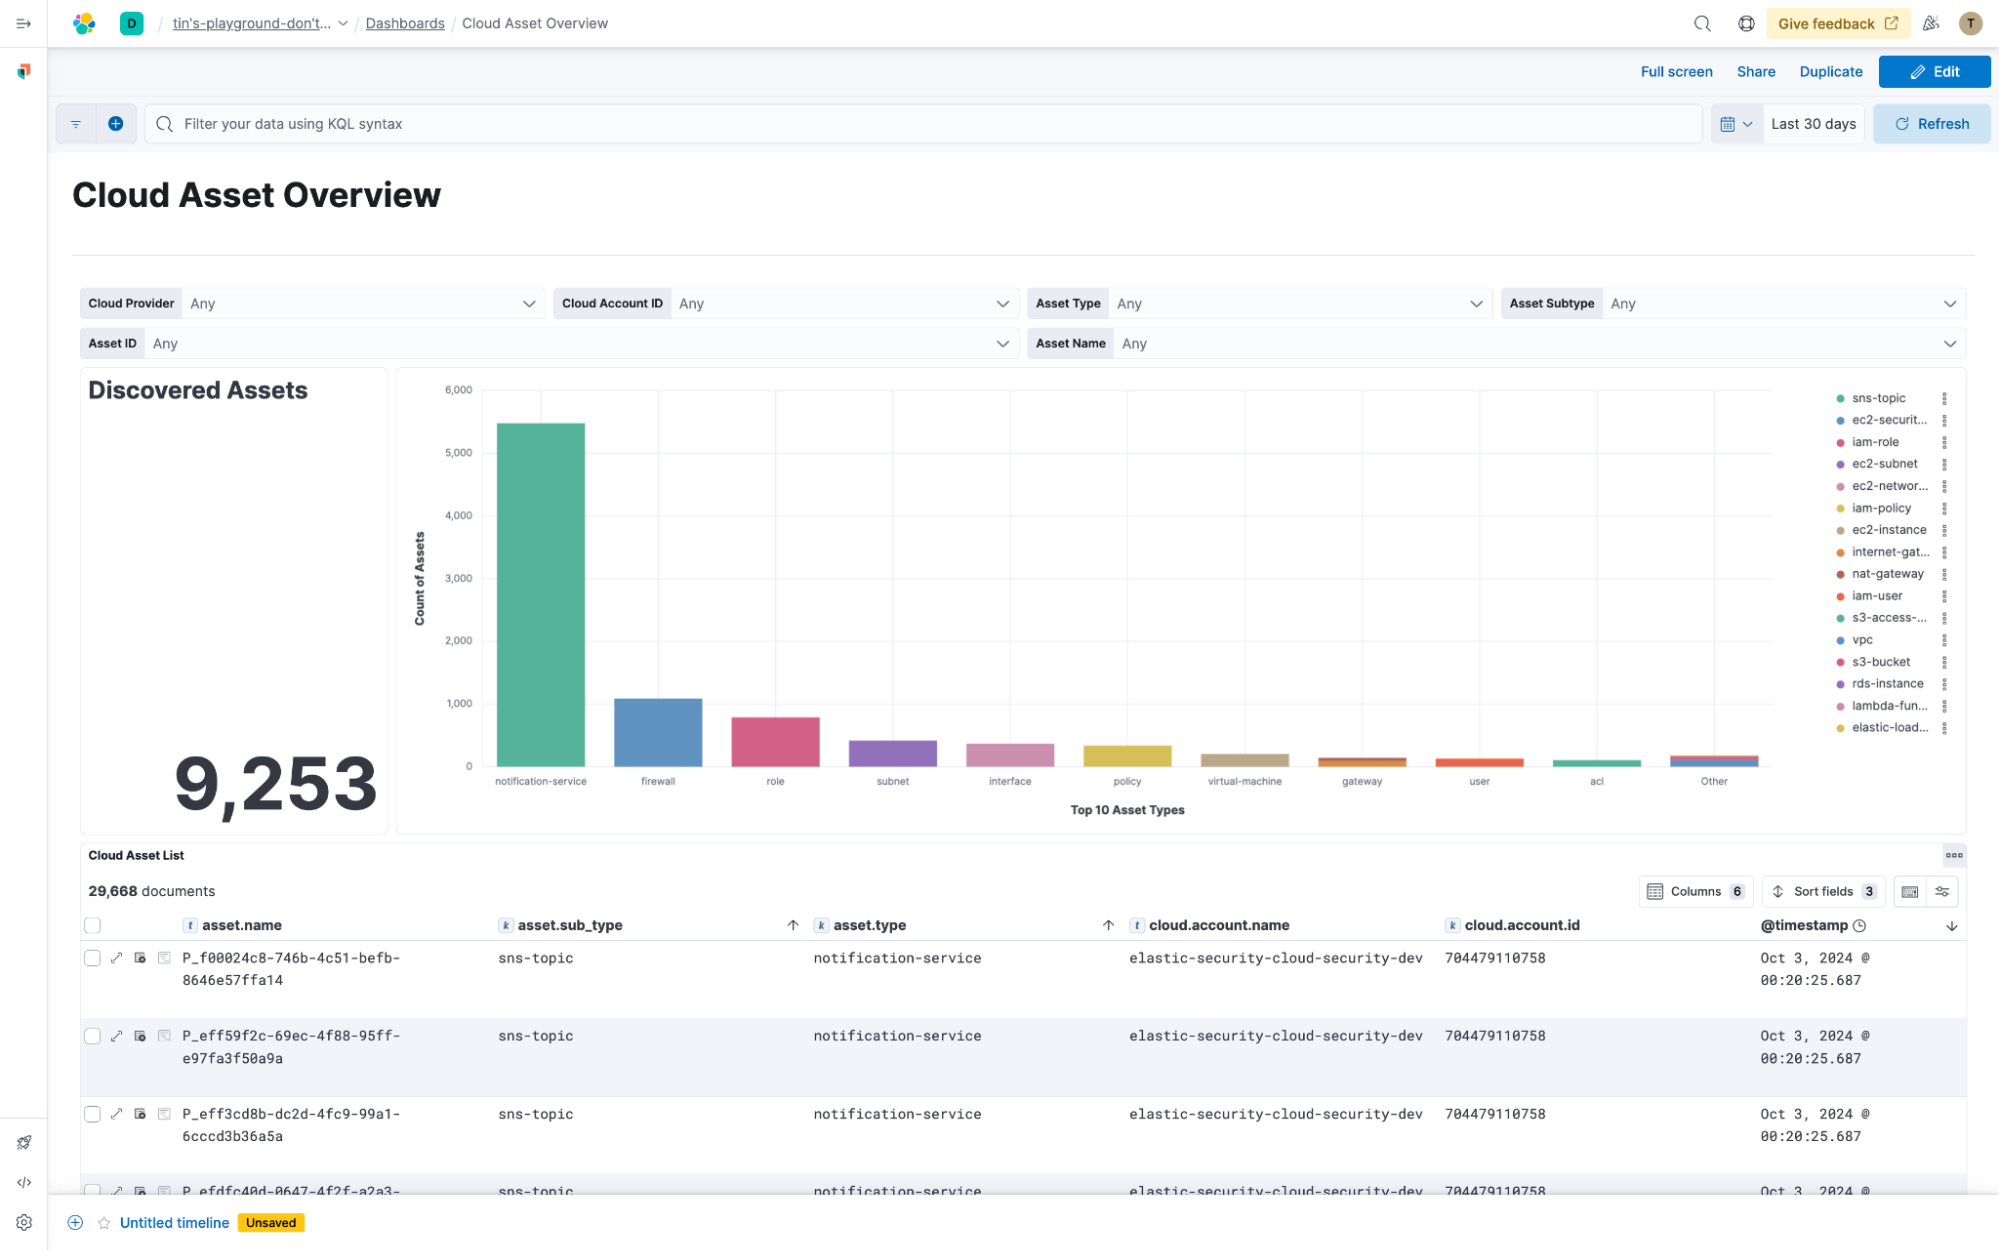Open panel options for Cloud Asset List

click(x=1953, y=855)
